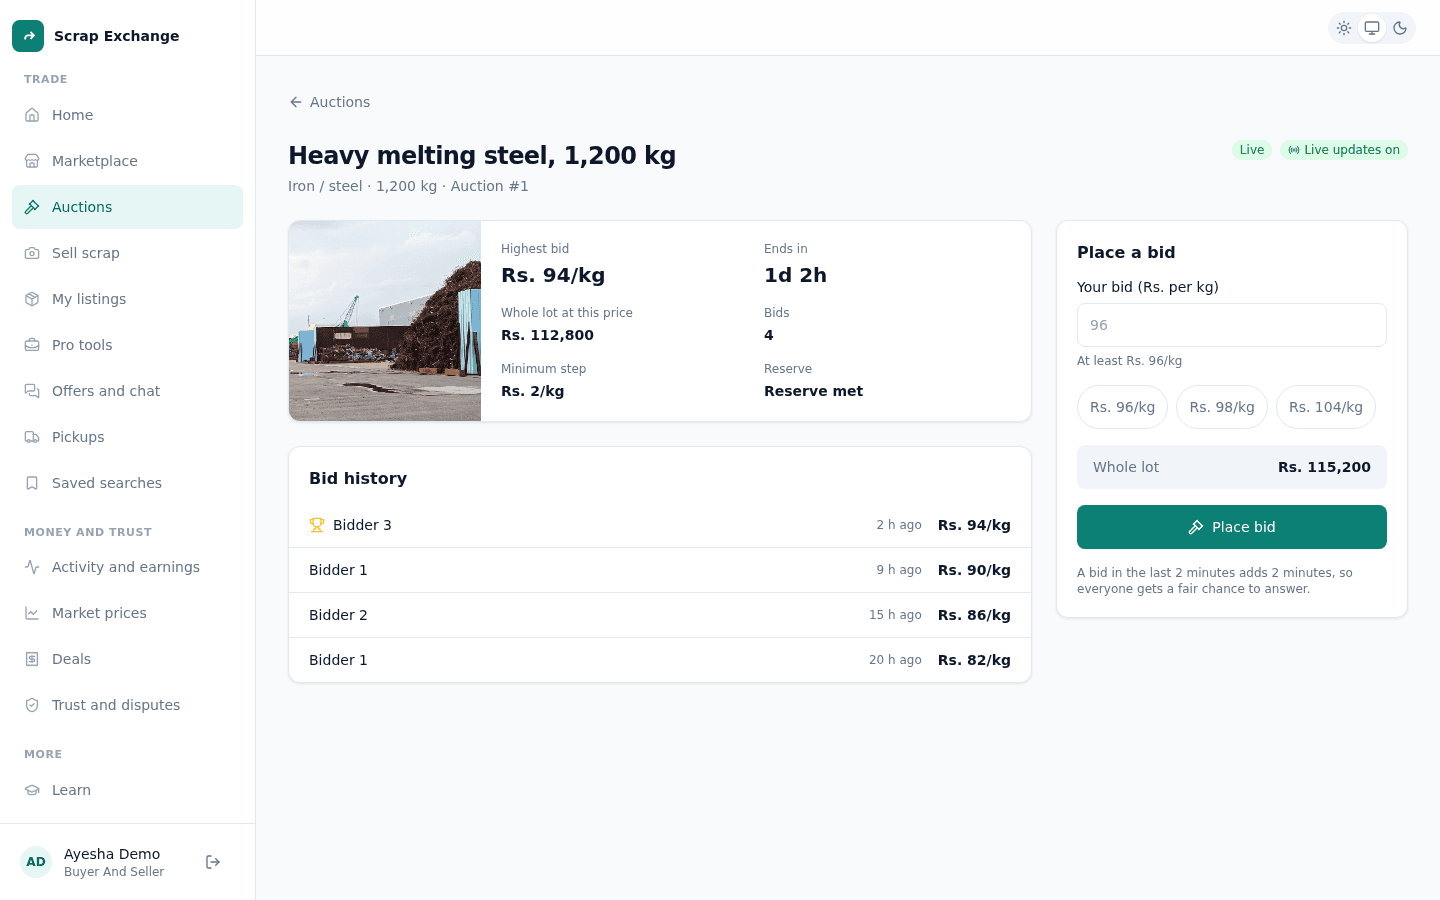
Task: Select the Rs. 90/kg bid amount
Action: pyautogui.click(x=974, y=570)
